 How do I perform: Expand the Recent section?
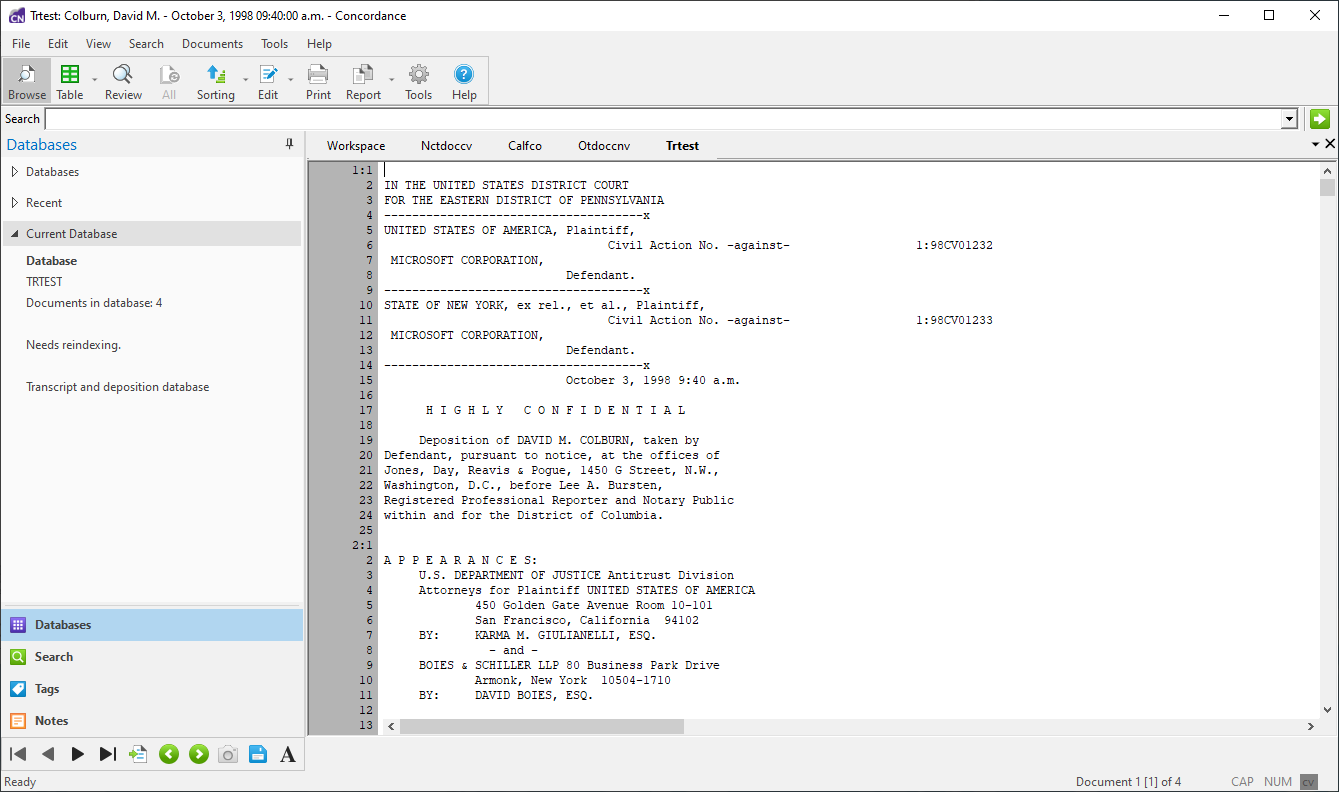pyautogui.click(x=15, y=203)
